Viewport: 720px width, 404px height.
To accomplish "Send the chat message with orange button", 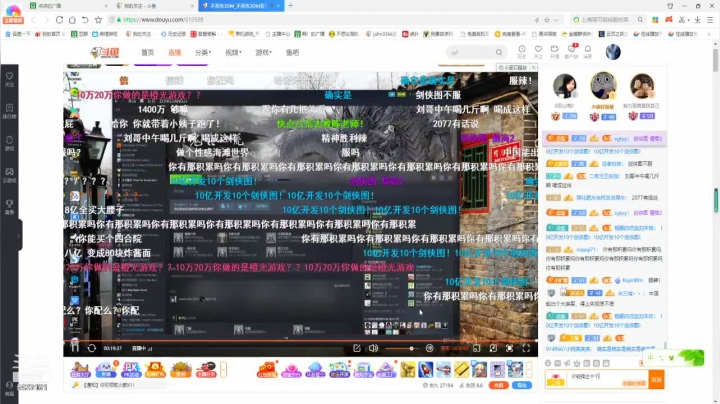I will pos(656,380).
